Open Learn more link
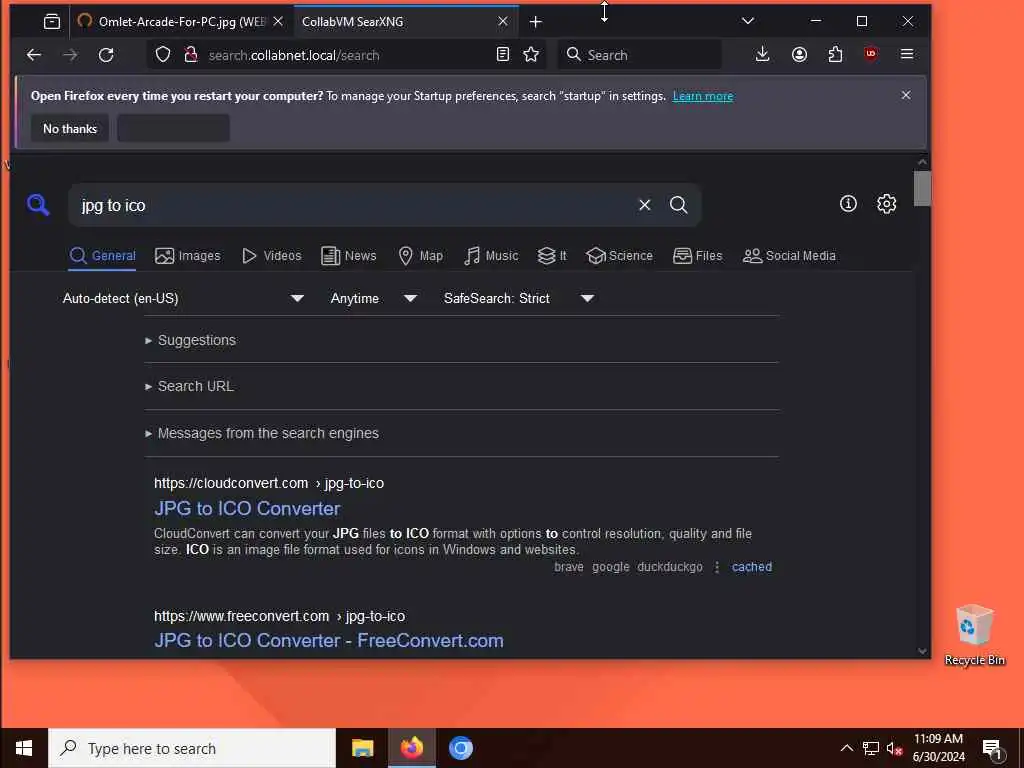Image resolution: width=1024 pixels, height=768 pixels. (703, 96)
